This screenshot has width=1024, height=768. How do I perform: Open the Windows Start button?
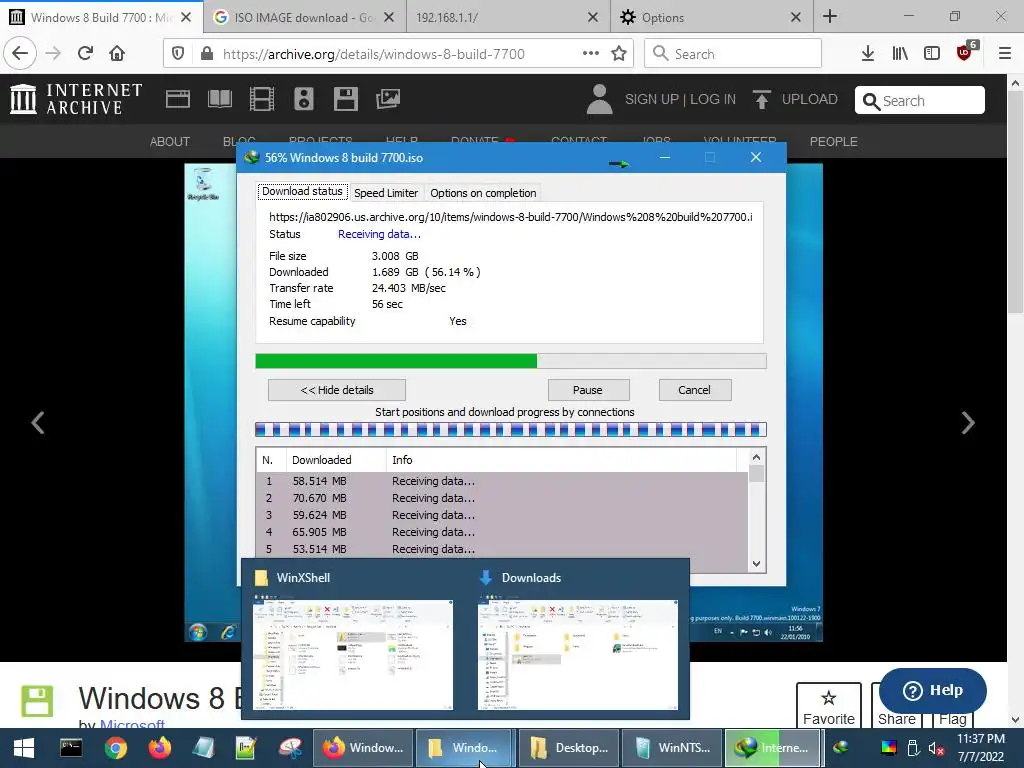pos(24,748)
